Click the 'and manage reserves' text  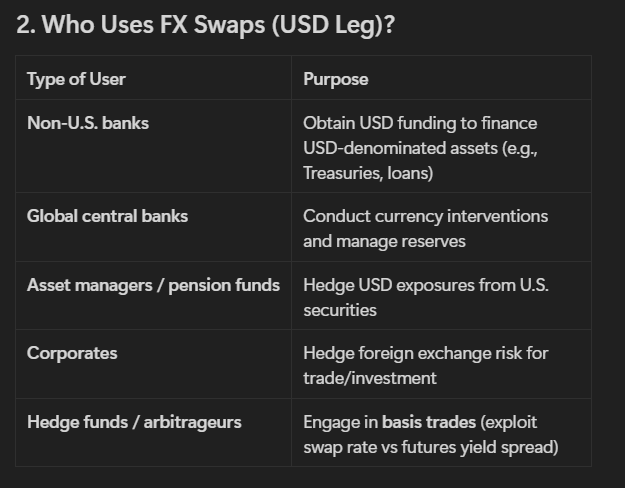coord(384,241)
